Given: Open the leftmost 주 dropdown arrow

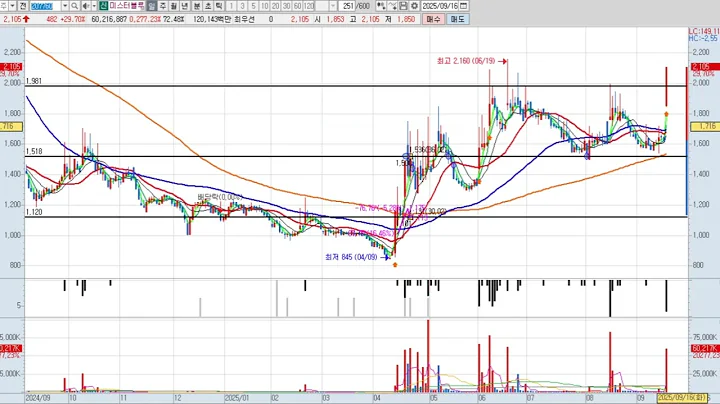Looking at the screenshot, I should 12,6.
